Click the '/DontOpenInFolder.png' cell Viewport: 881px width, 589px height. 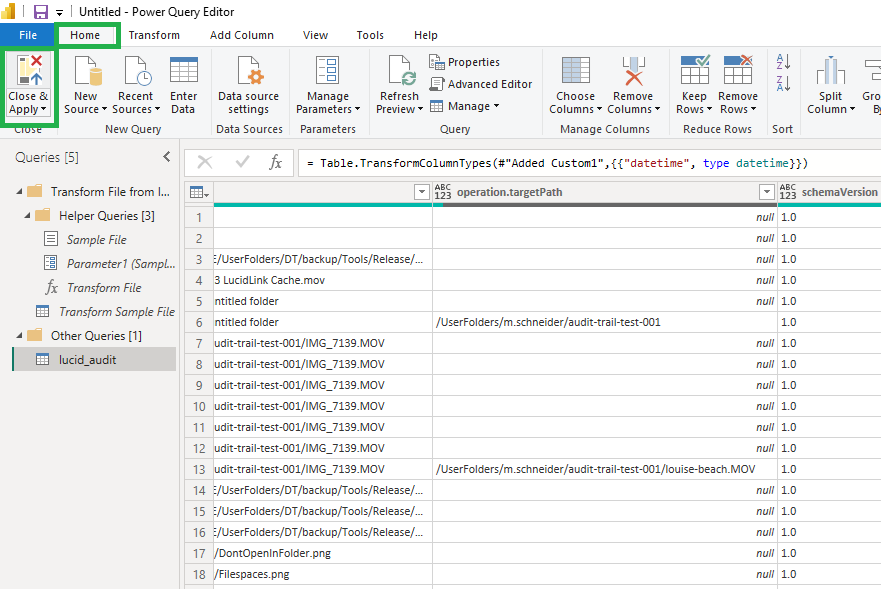click(323, 553)
